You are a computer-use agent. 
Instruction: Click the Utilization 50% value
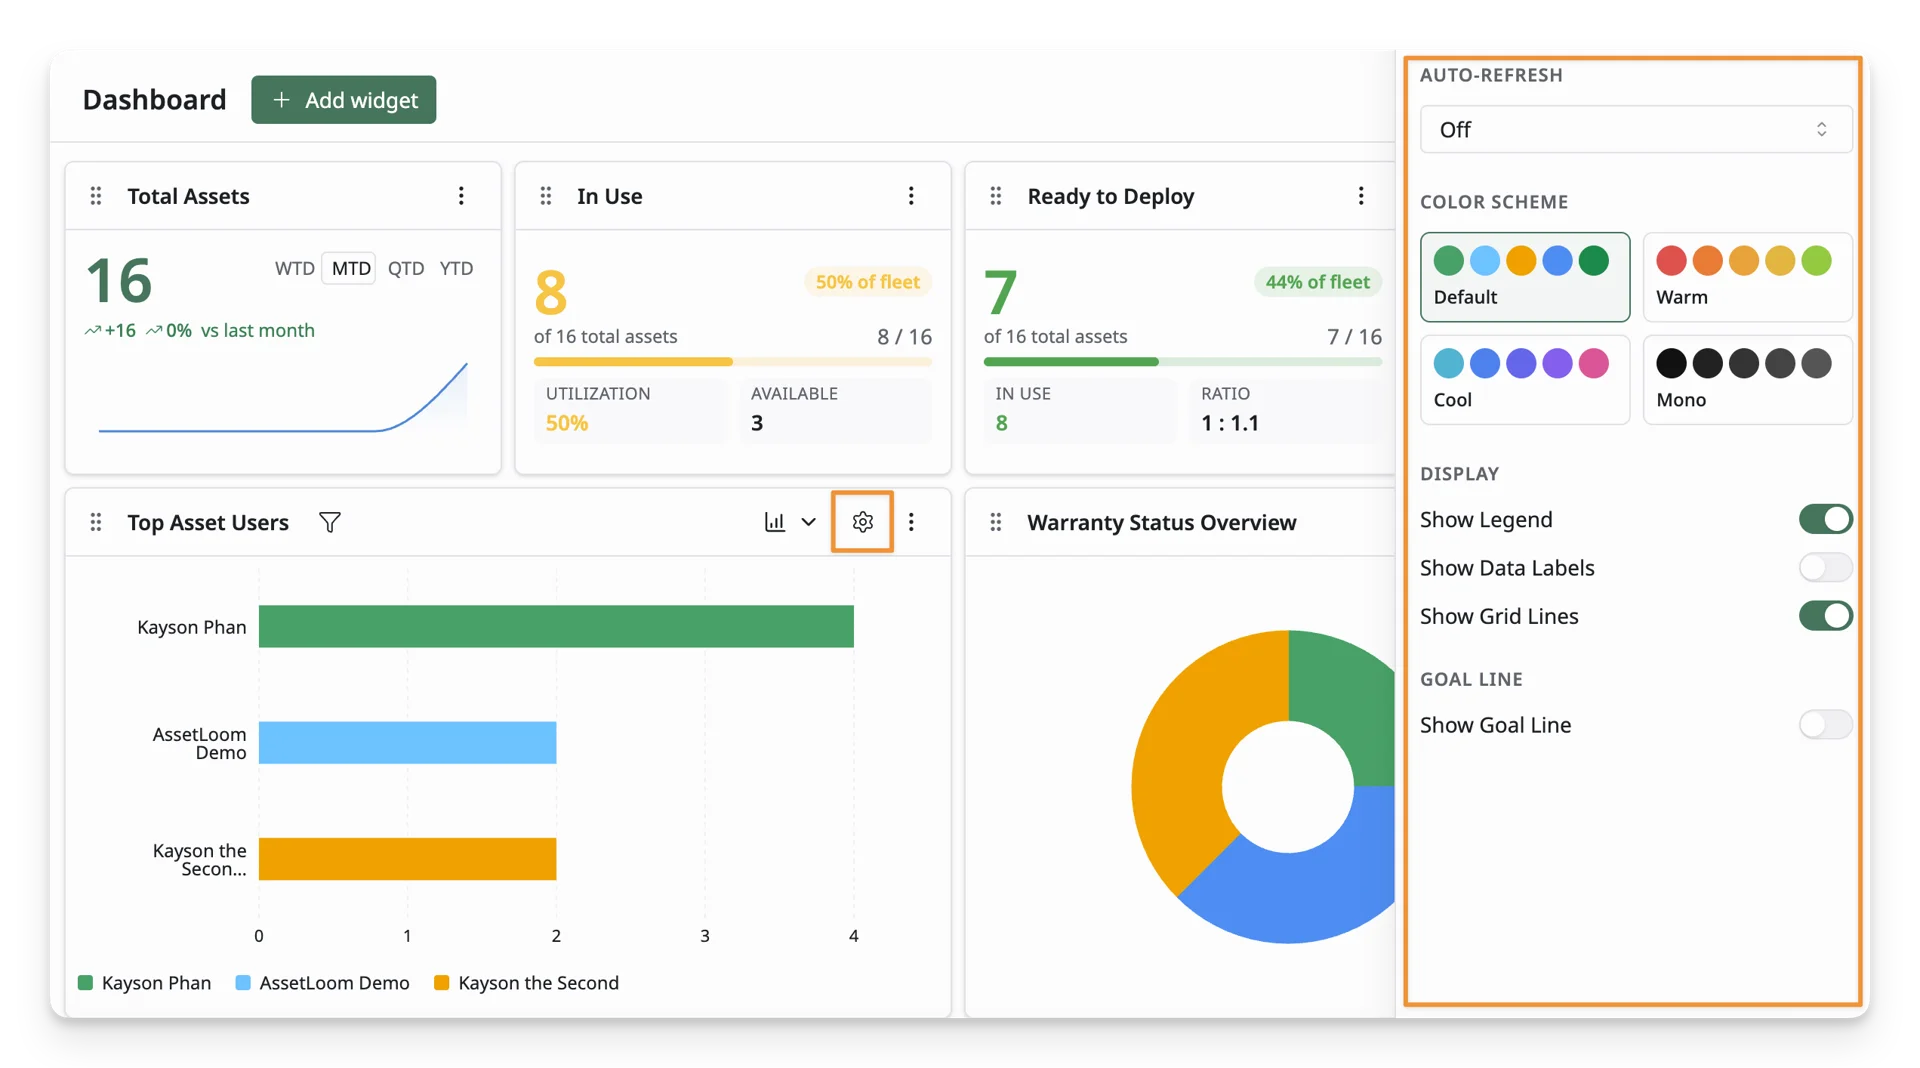(566, 423)
